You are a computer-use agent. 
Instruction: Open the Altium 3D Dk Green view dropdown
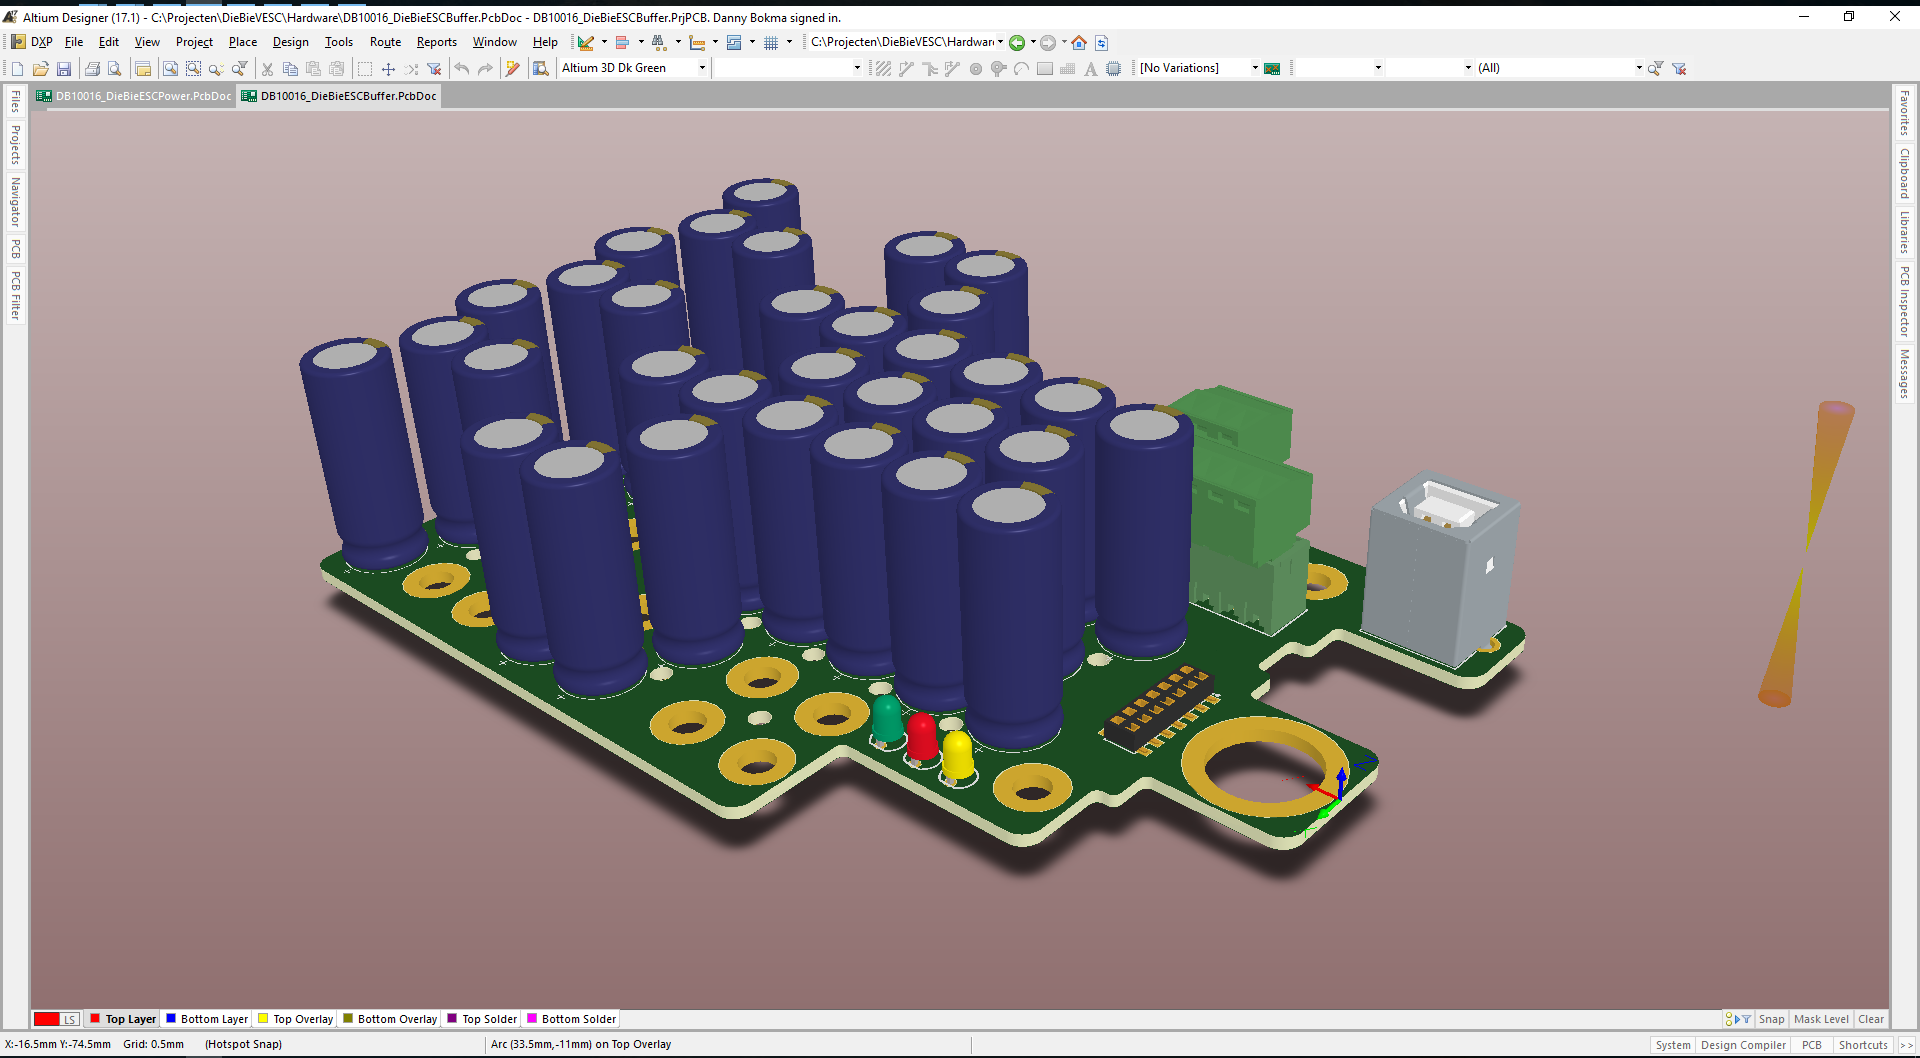[x=702, y=68]
